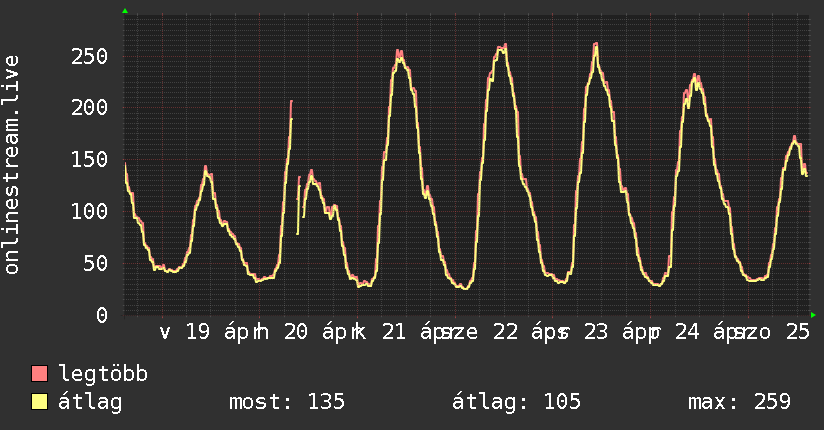This screenshot has height=430, width=824.
Task: Click the 100 y-axis label
Action: coord(89,211)
